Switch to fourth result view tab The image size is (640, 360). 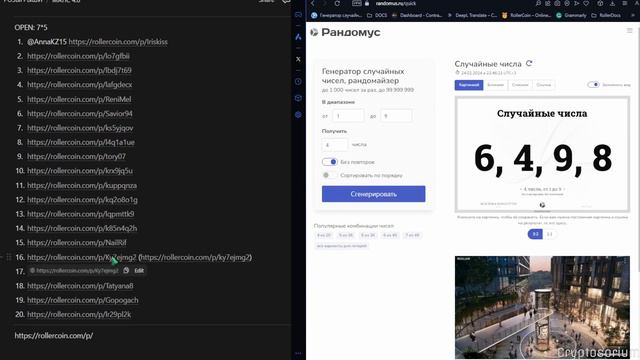click(x=544, y=85)
